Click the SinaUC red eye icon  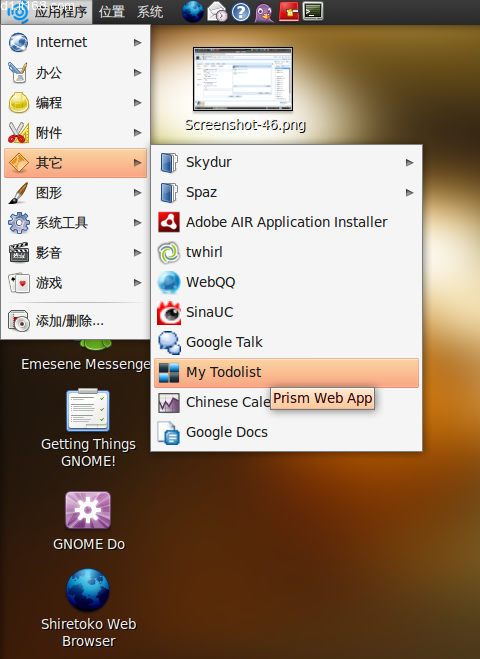(169, 312)
